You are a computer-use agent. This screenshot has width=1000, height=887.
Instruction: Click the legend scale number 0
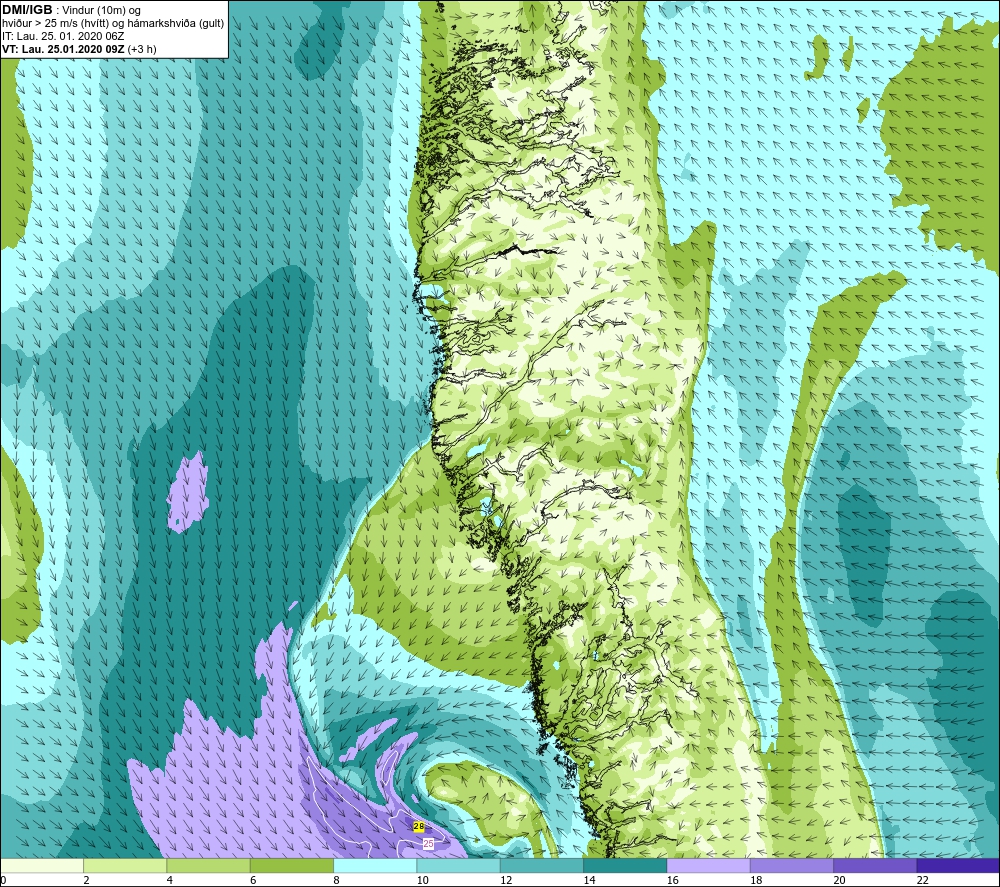tap(3, 880)
